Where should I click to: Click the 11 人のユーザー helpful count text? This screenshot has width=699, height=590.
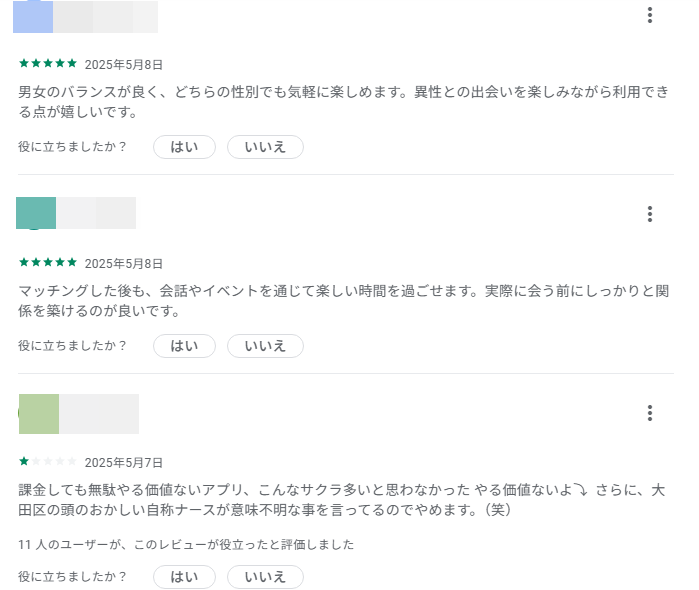click(x=186, y=545)
